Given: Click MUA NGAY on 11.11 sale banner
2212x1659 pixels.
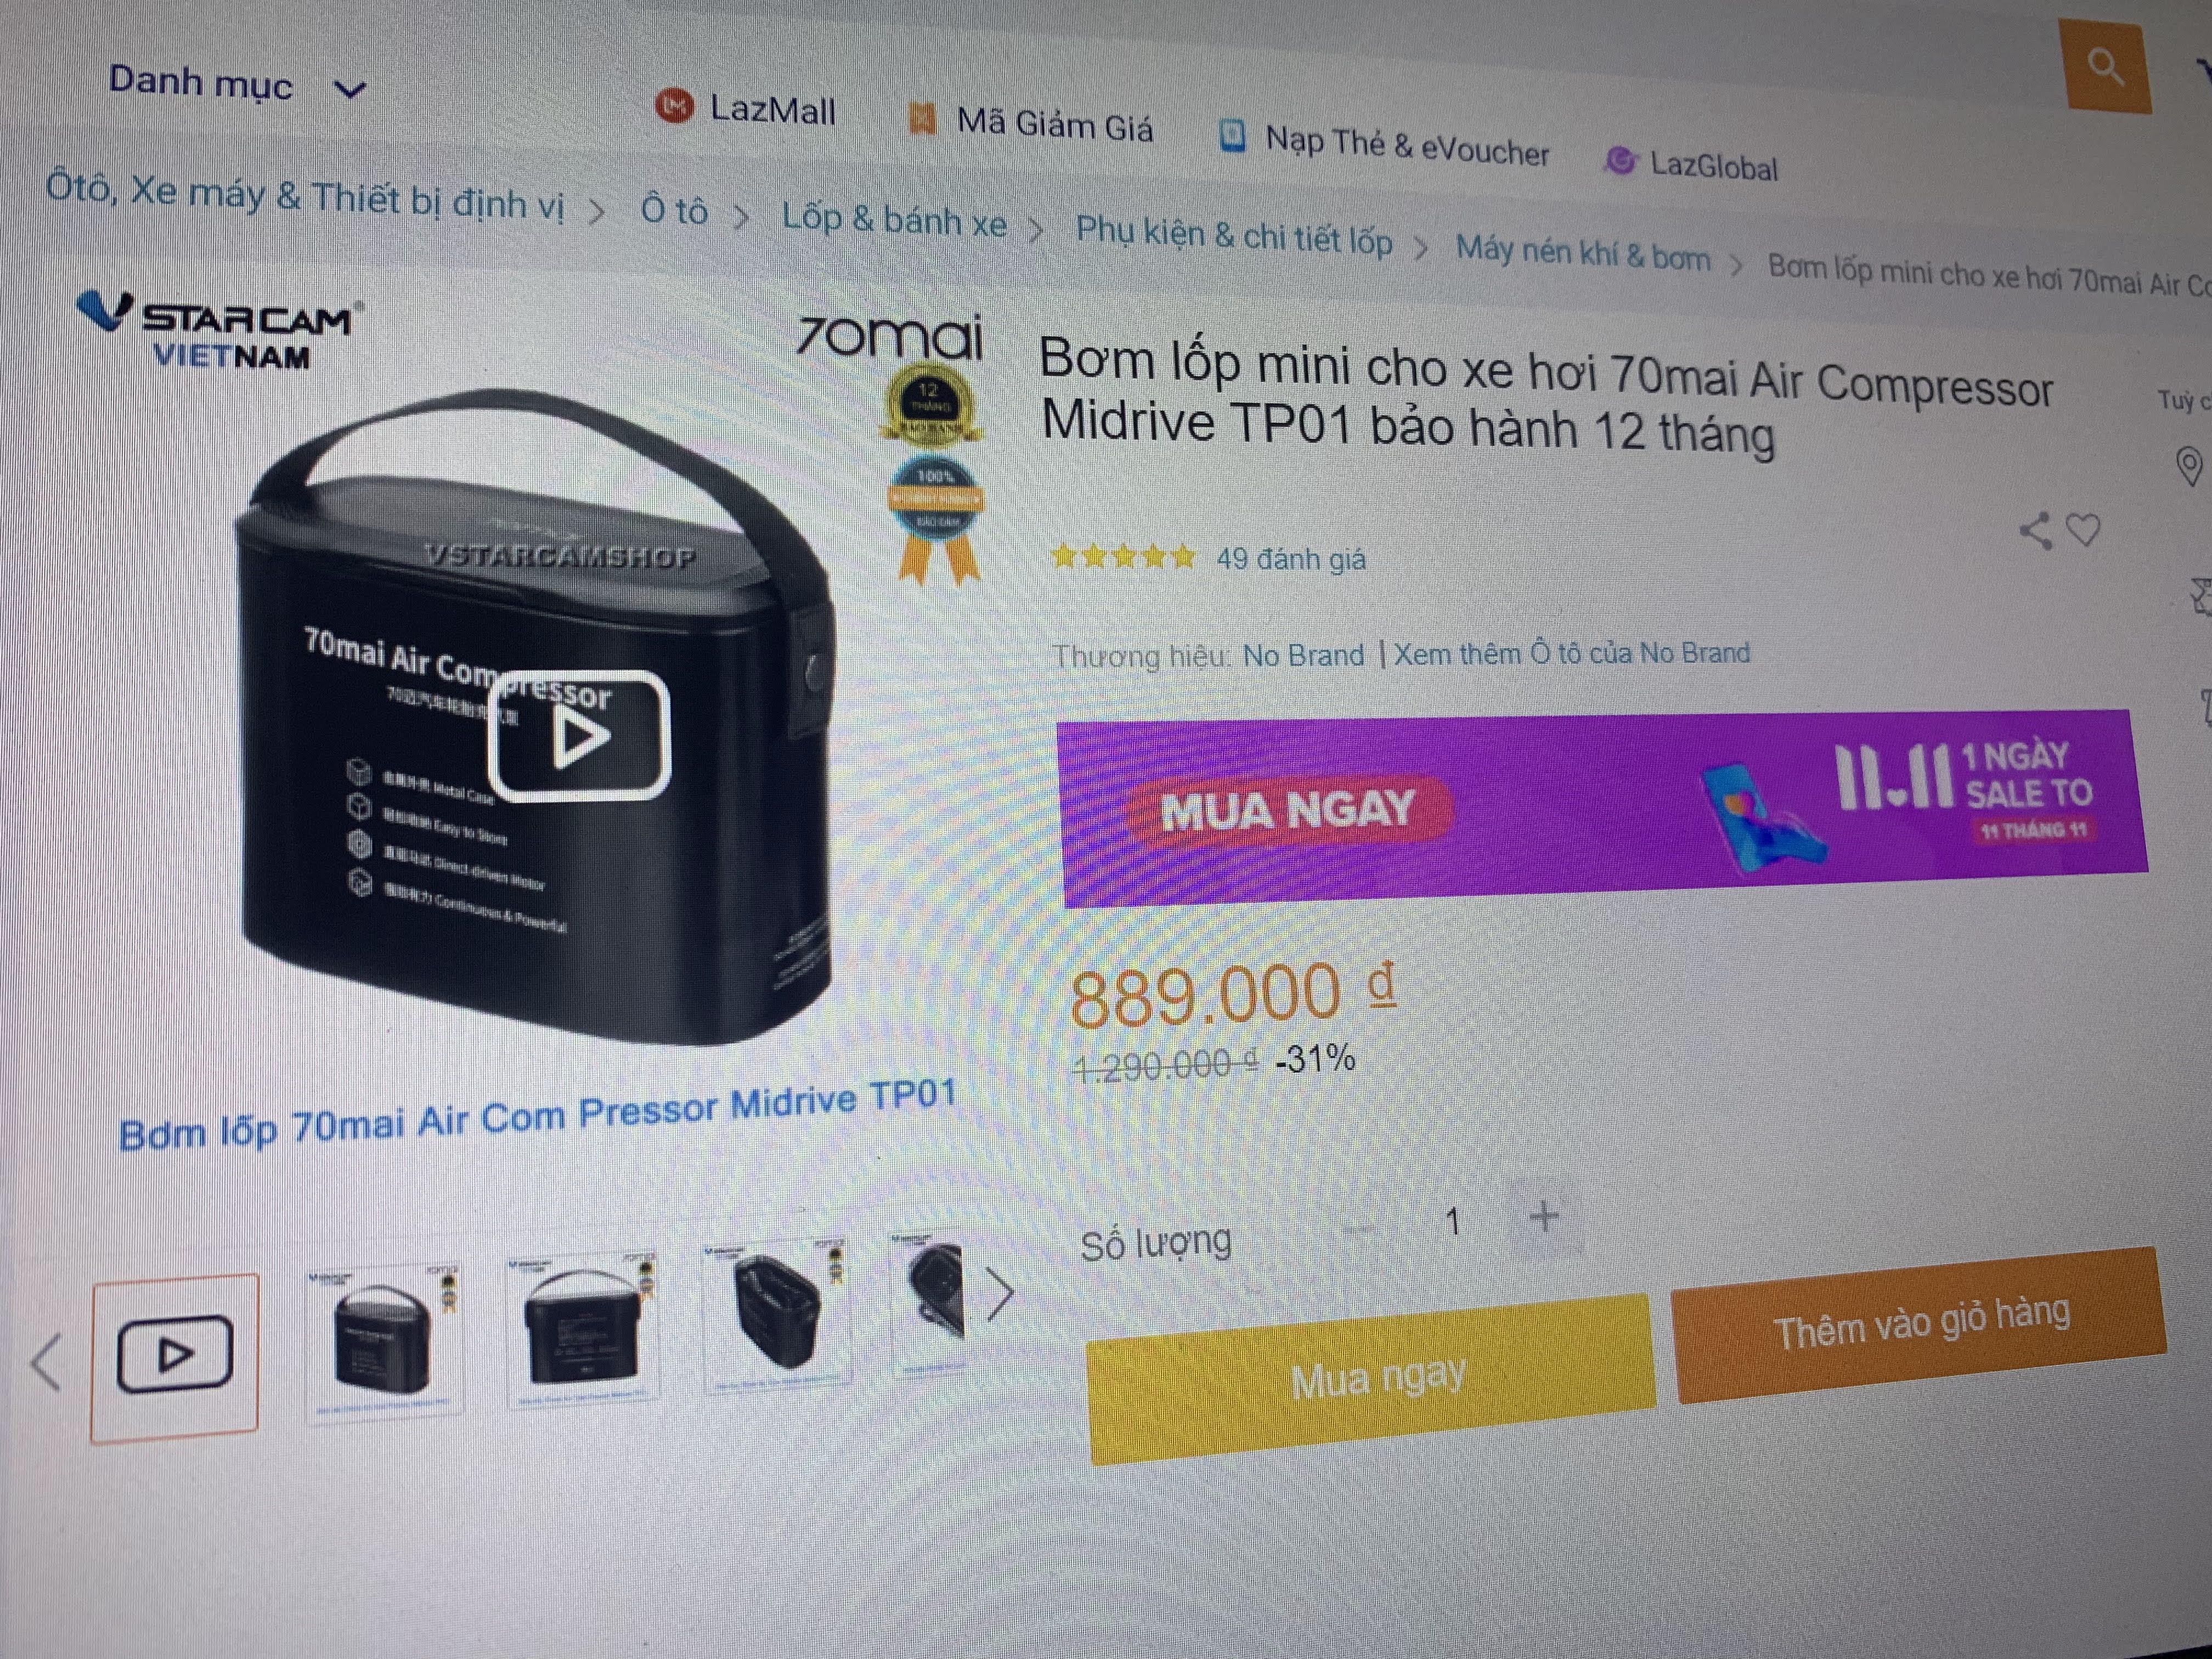Looking at the screenshot, I should (x=1288, y=809).
